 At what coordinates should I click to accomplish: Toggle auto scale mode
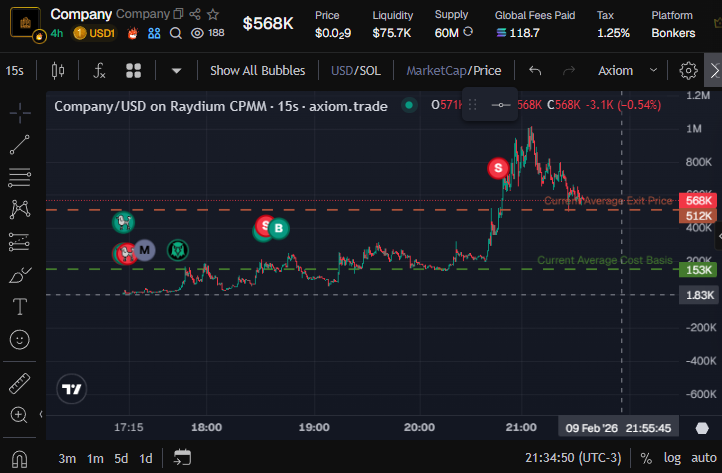704,458
